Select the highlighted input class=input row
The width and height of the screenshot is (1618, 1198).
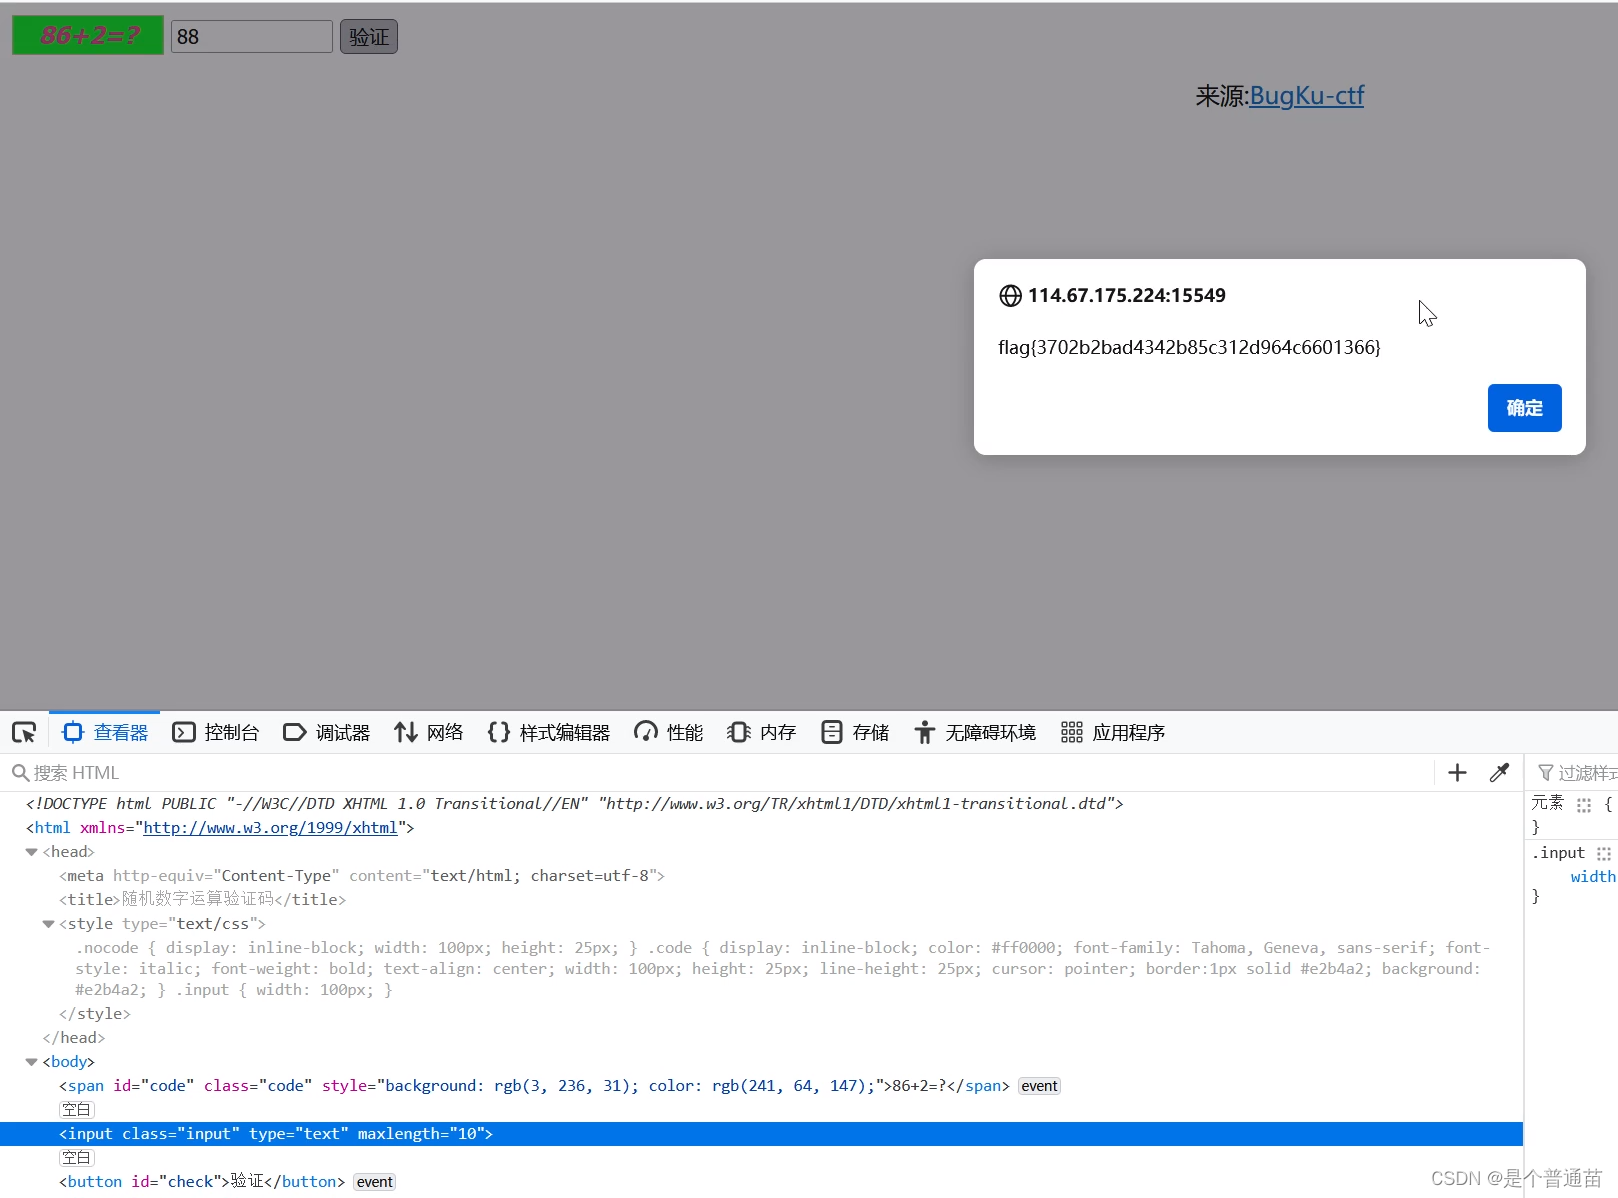tap(761, 1134)
